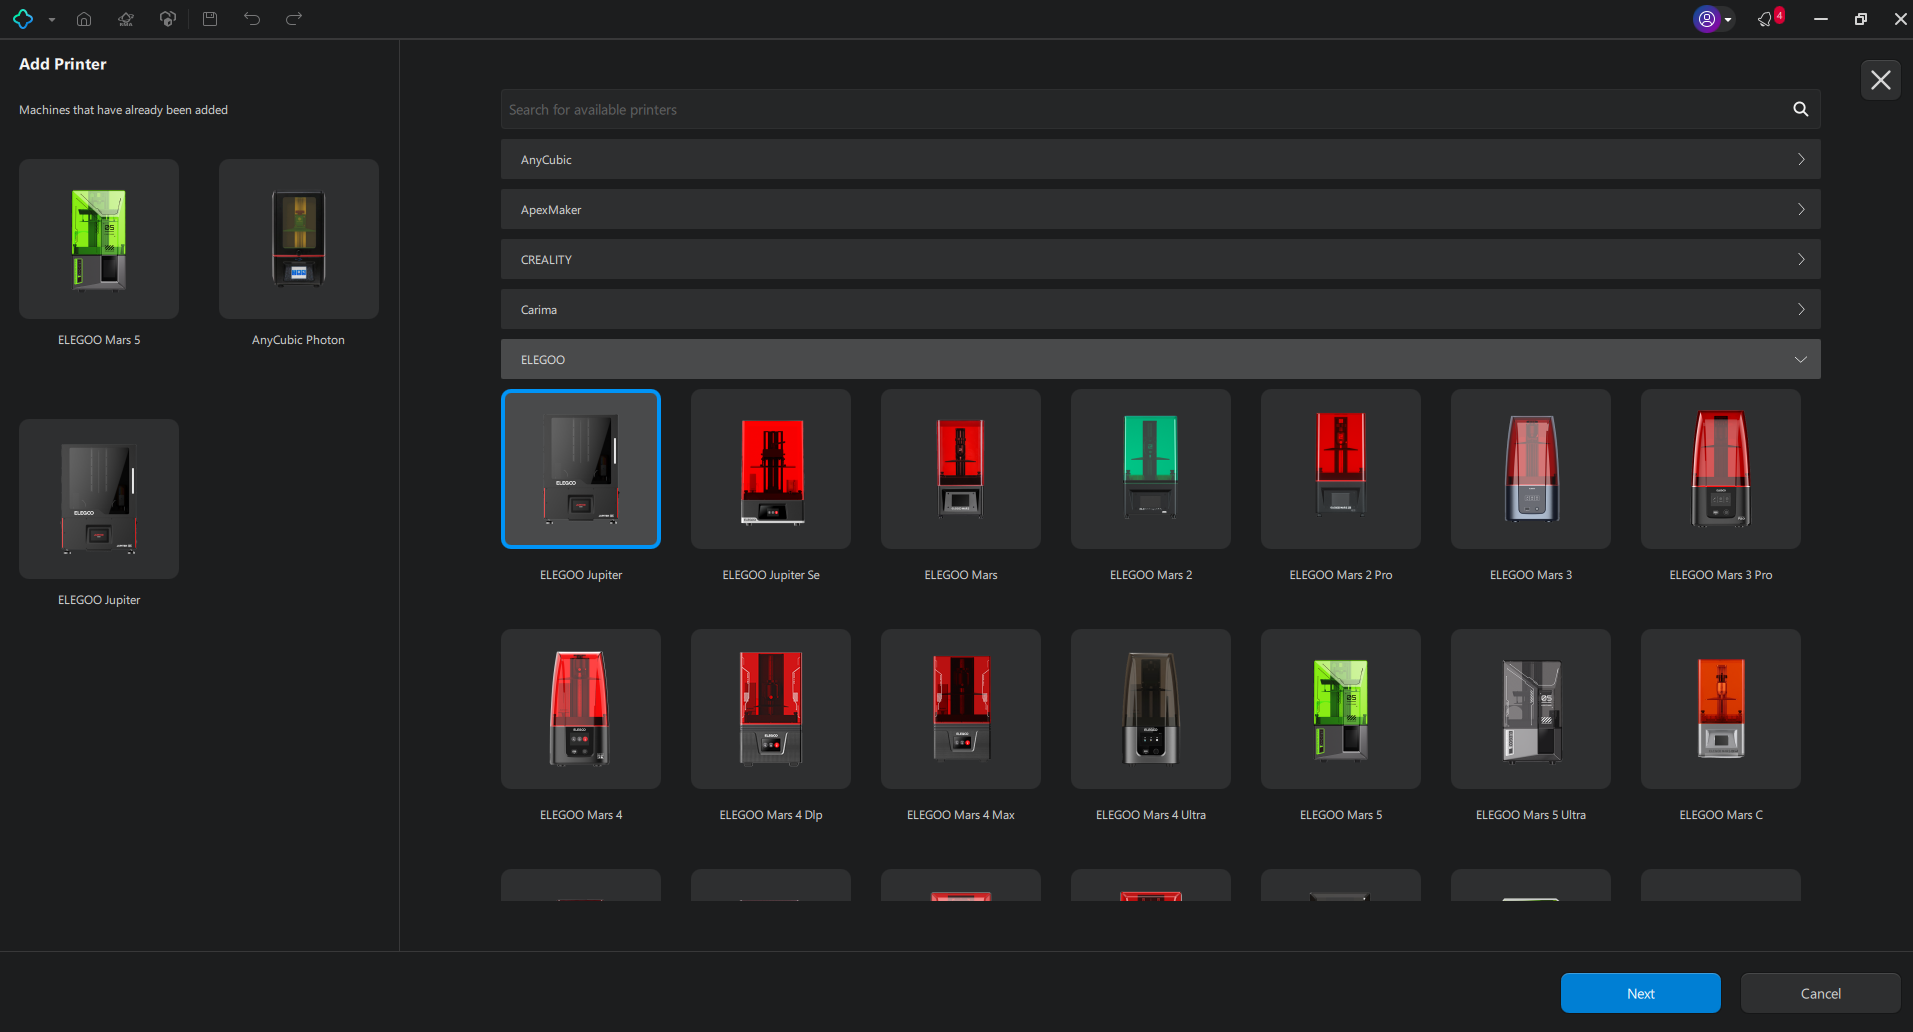This screenshot has height=1032, width=1913.
Task: Click already-added ELEGOO Mars 5 machine
Action: (99, 239)
